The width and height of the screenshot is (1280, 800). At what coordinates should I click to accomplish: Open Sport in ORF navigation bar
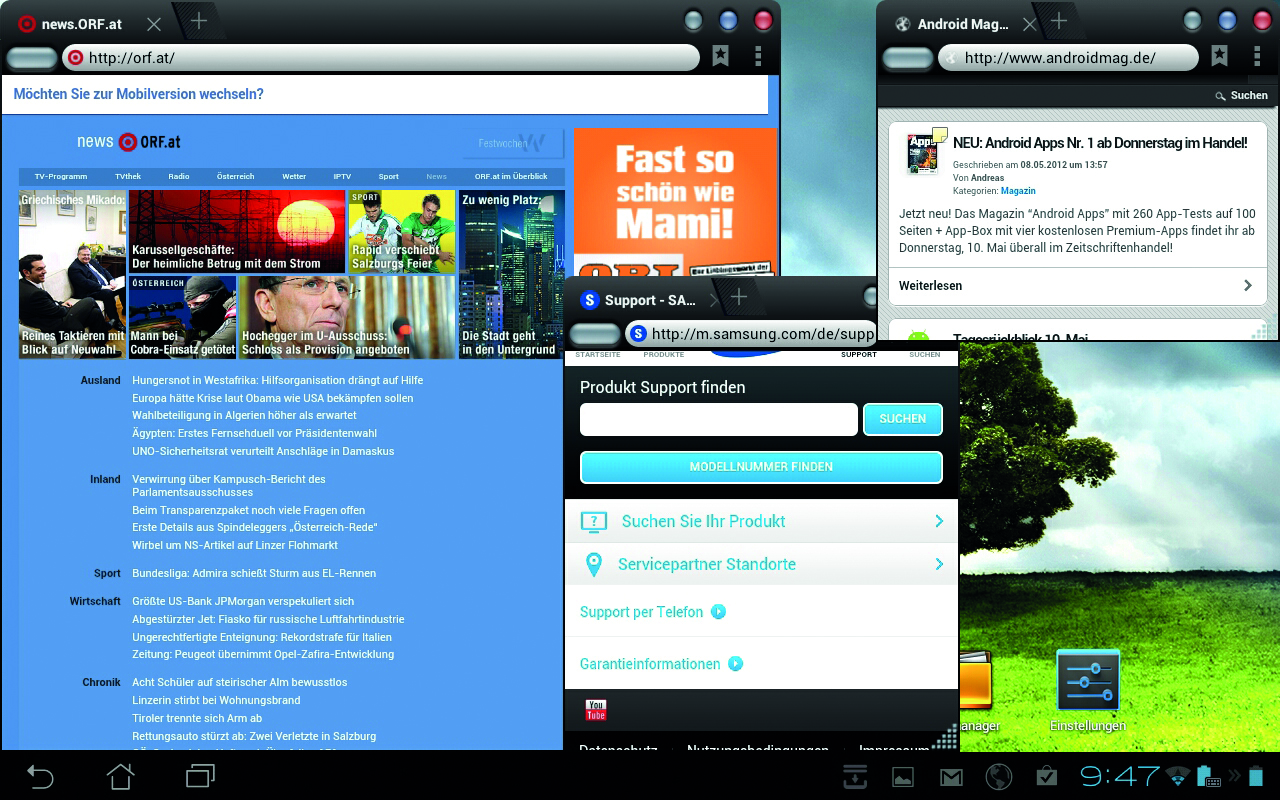pos(389,176)
